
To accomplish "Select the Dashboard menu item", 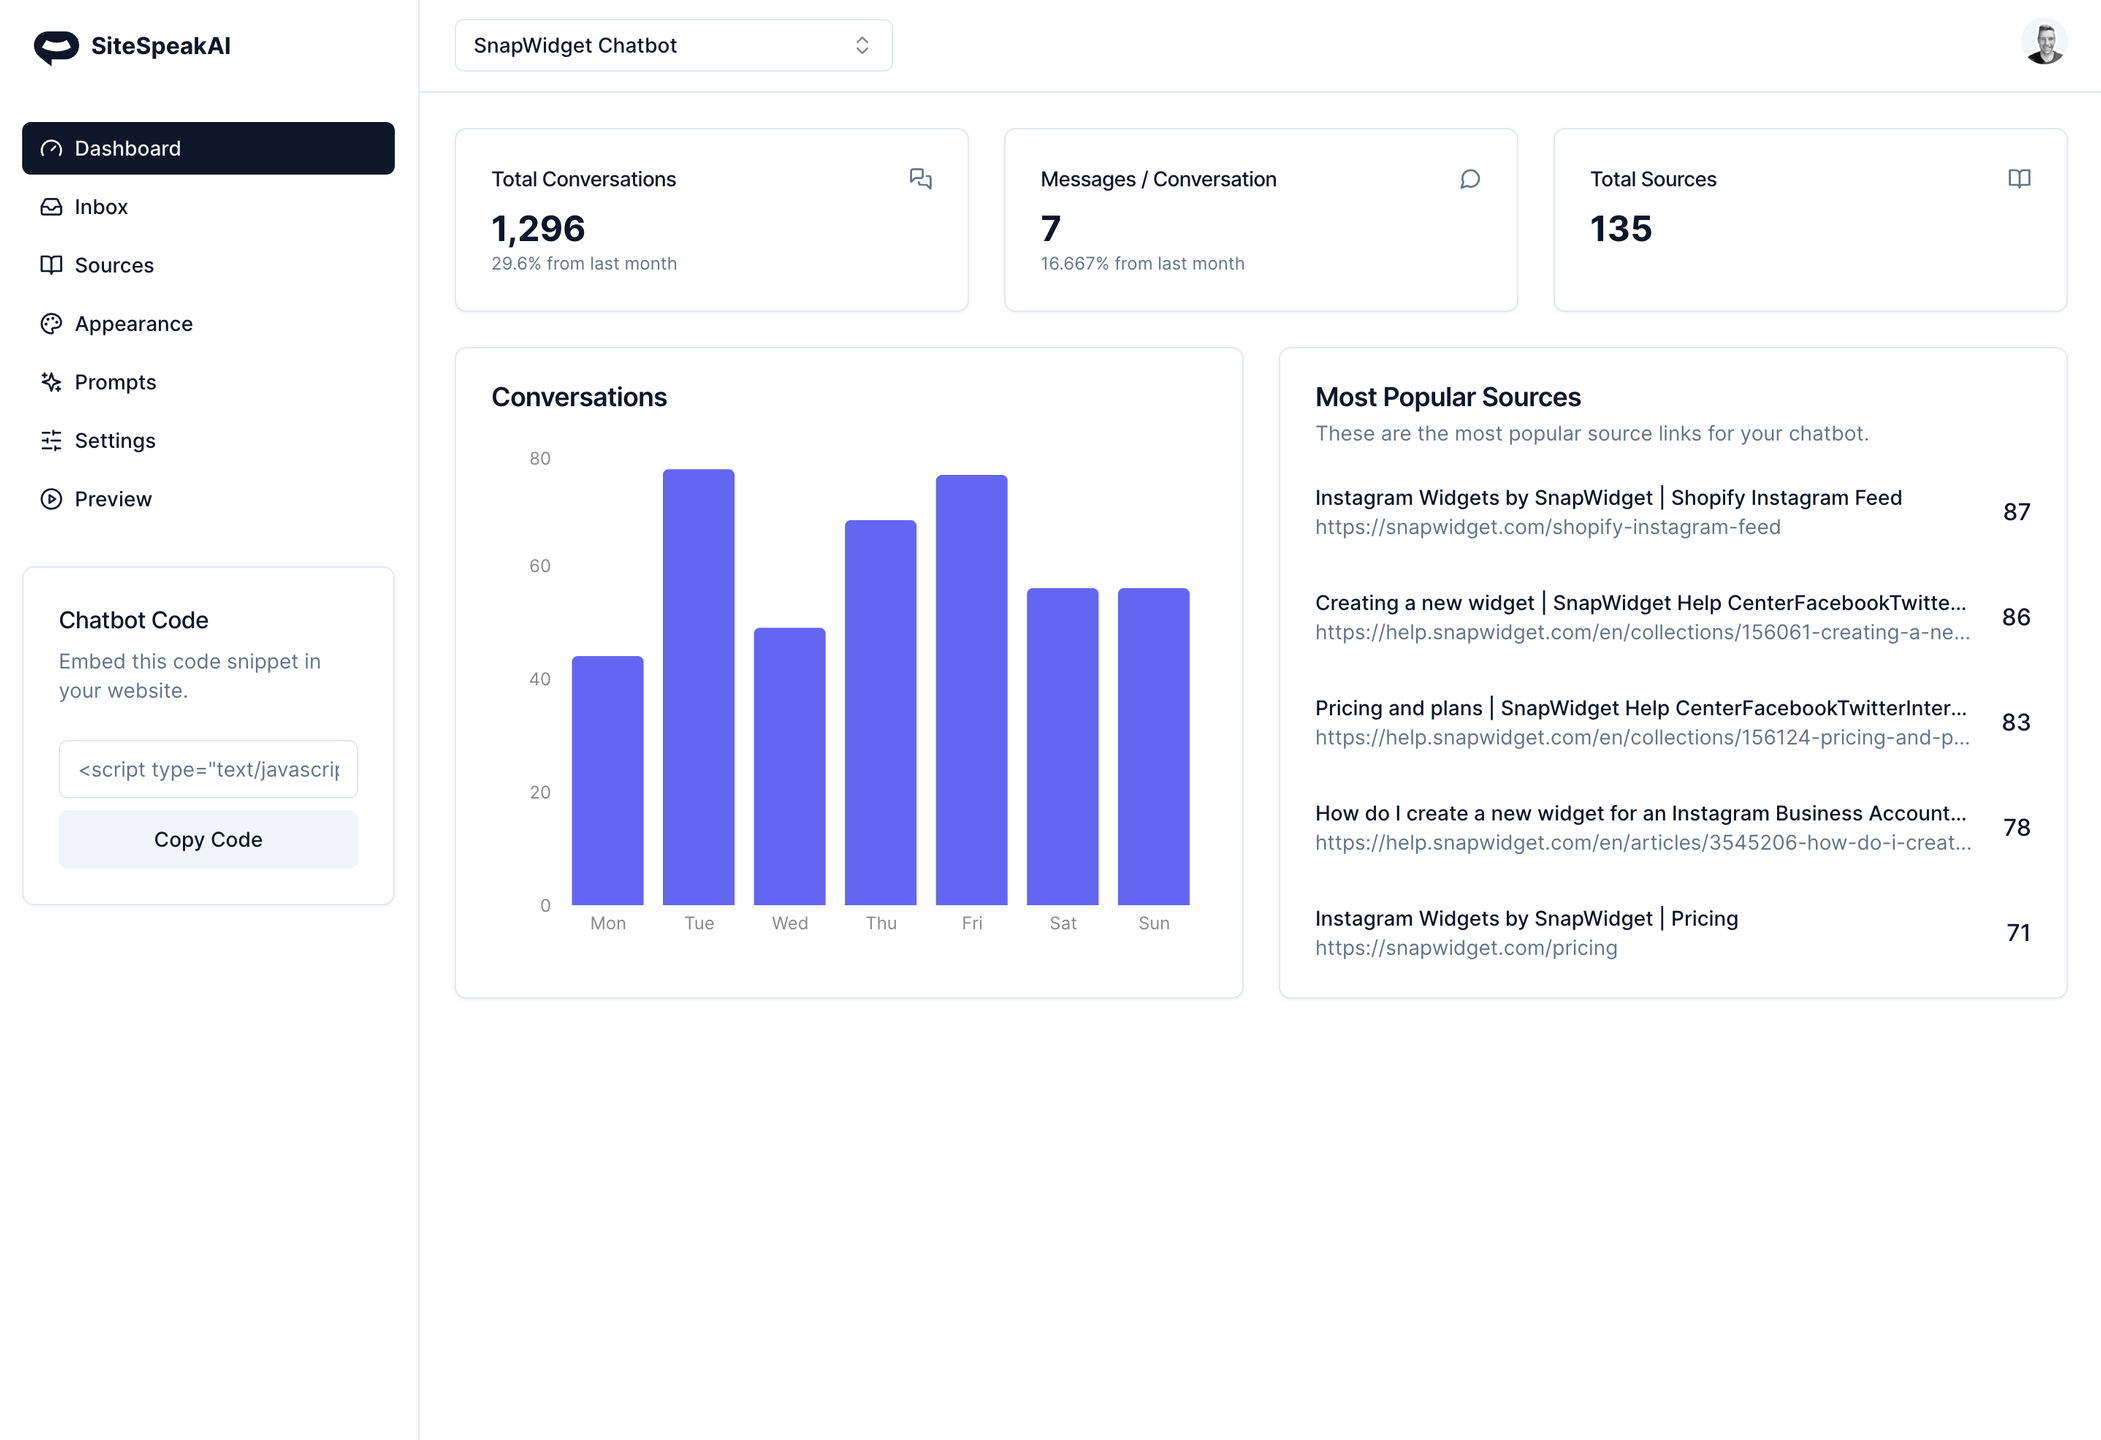I will click(x=208, y=149).
